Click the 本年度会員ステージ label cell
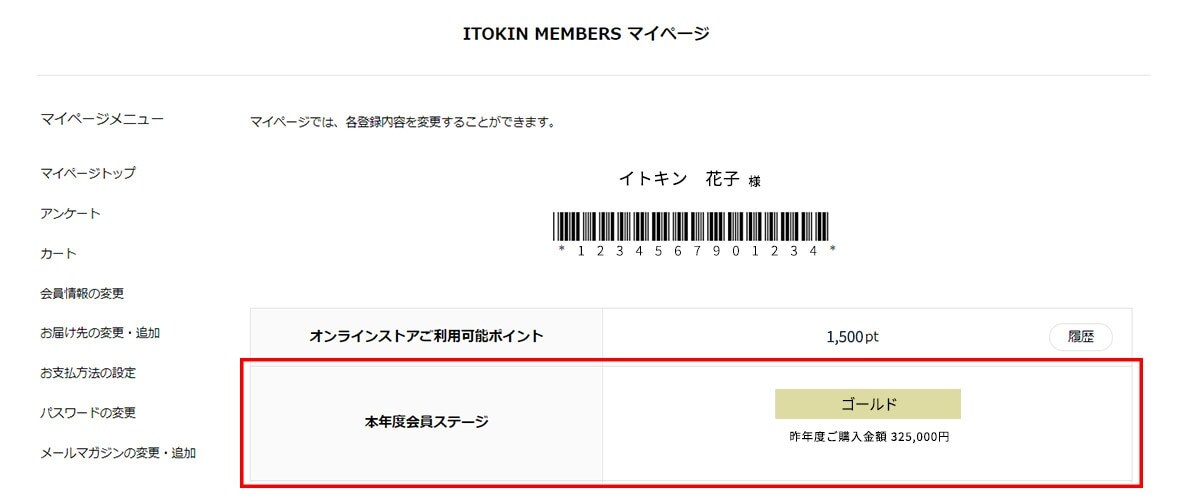Viewport: 1188px width, 500px height. tap(427, 422)
